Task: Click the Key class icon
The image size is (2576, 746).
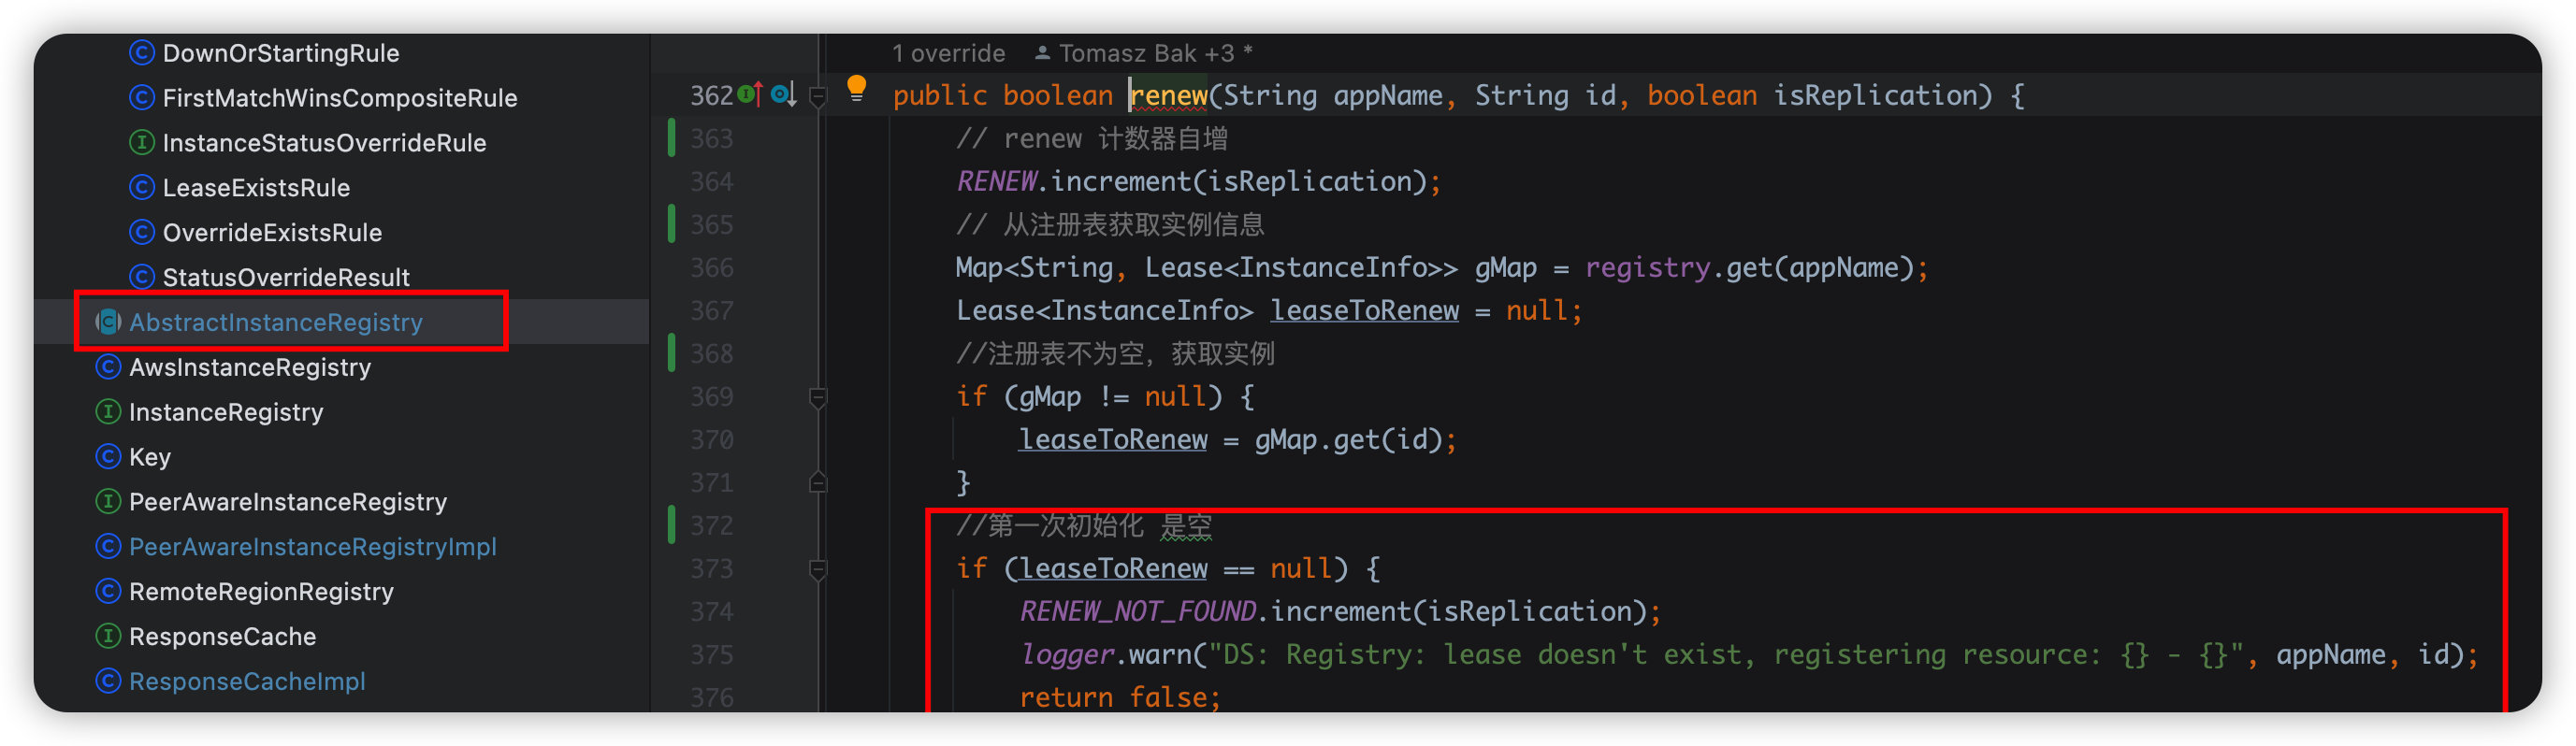Action: (x=108, y=457)
